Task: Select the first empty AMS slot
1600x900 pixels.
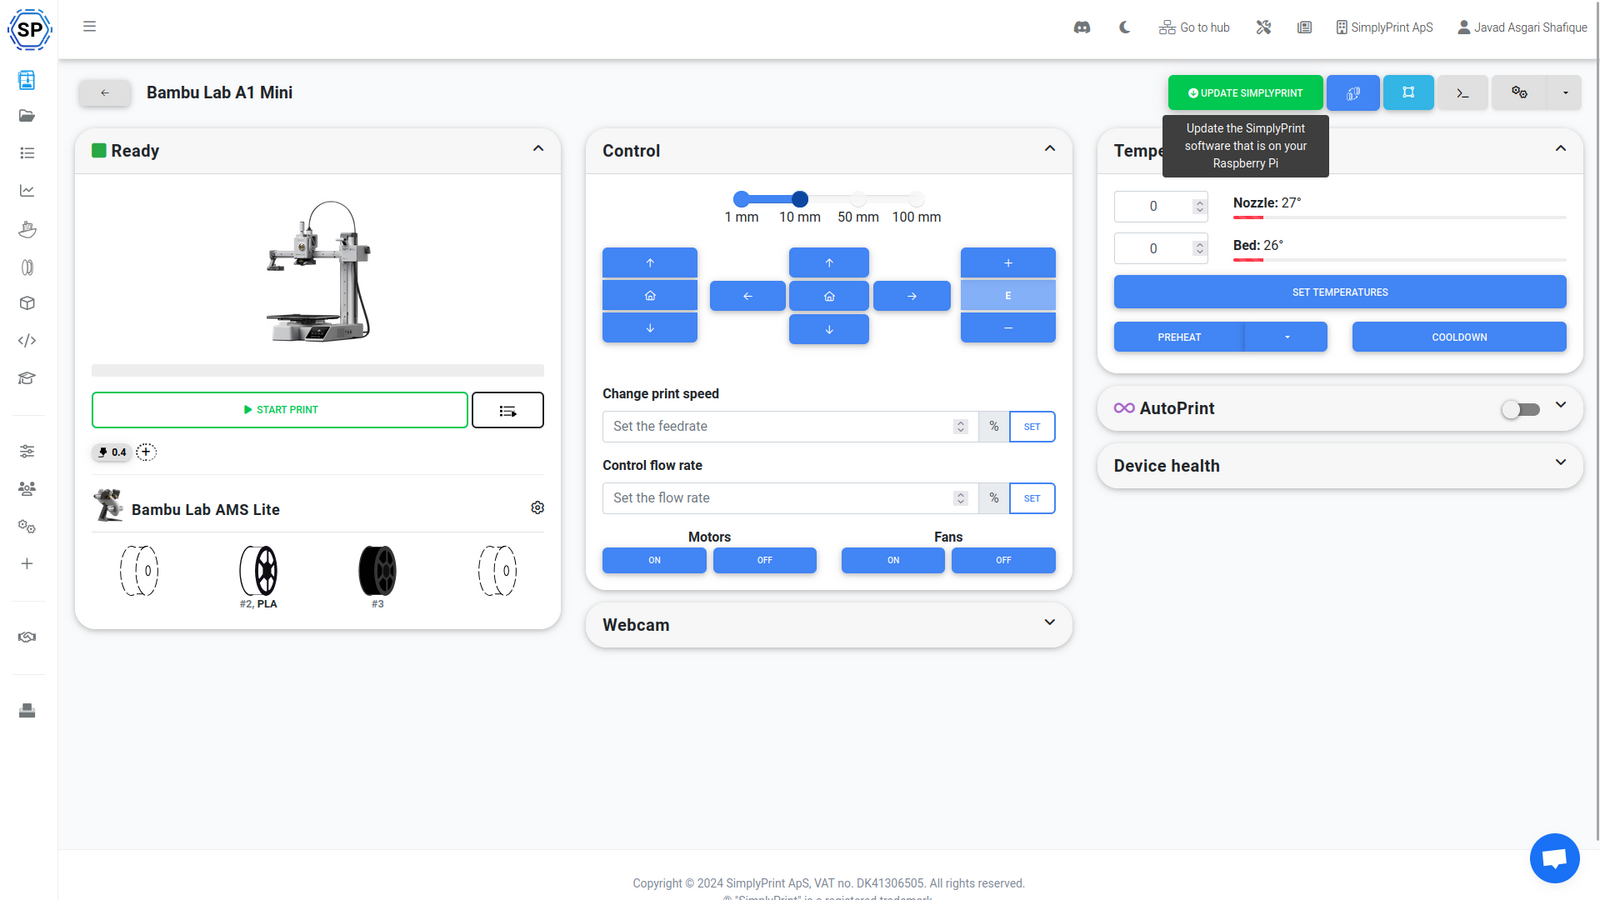Action: coord(139,571)
